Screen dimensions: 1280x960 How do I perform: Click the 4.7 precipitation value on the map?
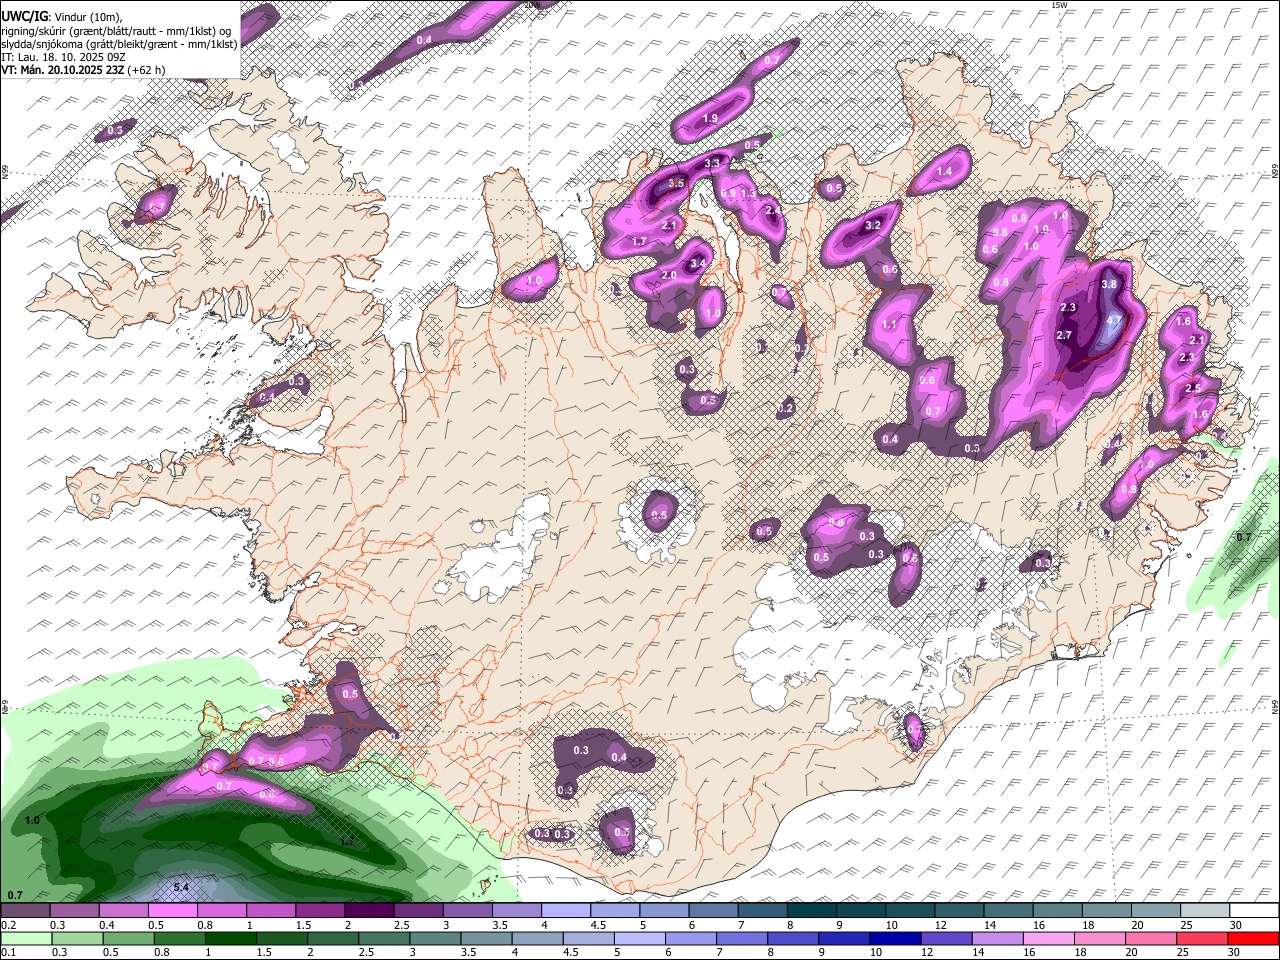click(1116, 321)
